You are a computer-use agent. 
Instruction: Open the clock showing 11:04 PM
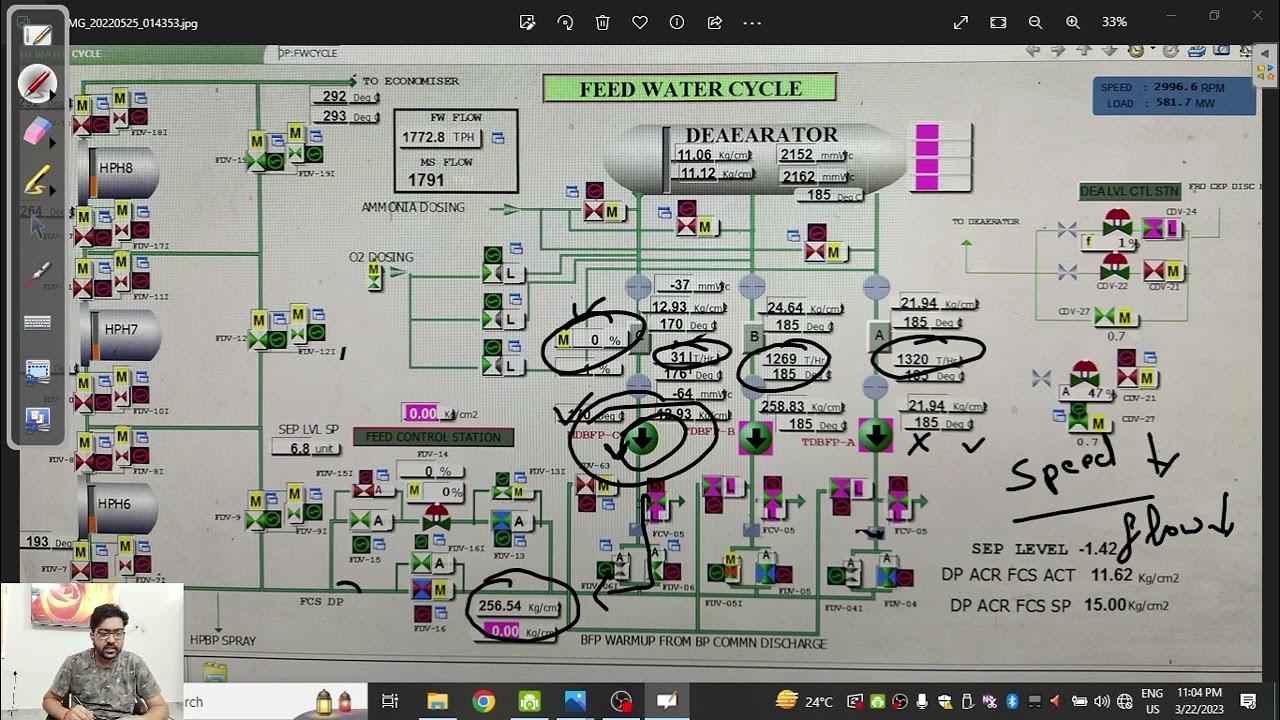1199,701
